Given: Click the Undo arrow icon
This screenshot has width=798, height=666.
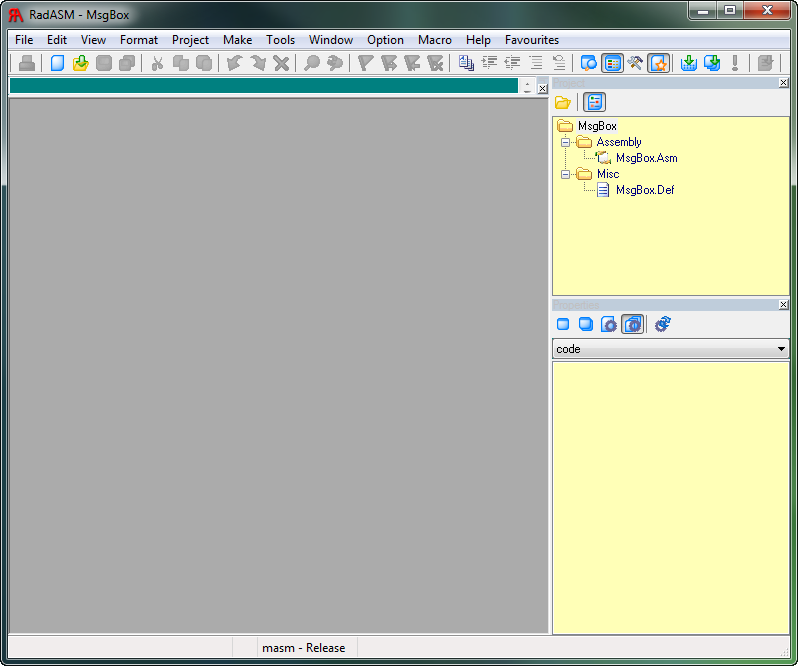Looking at the screenshot, I should [235, 64].
